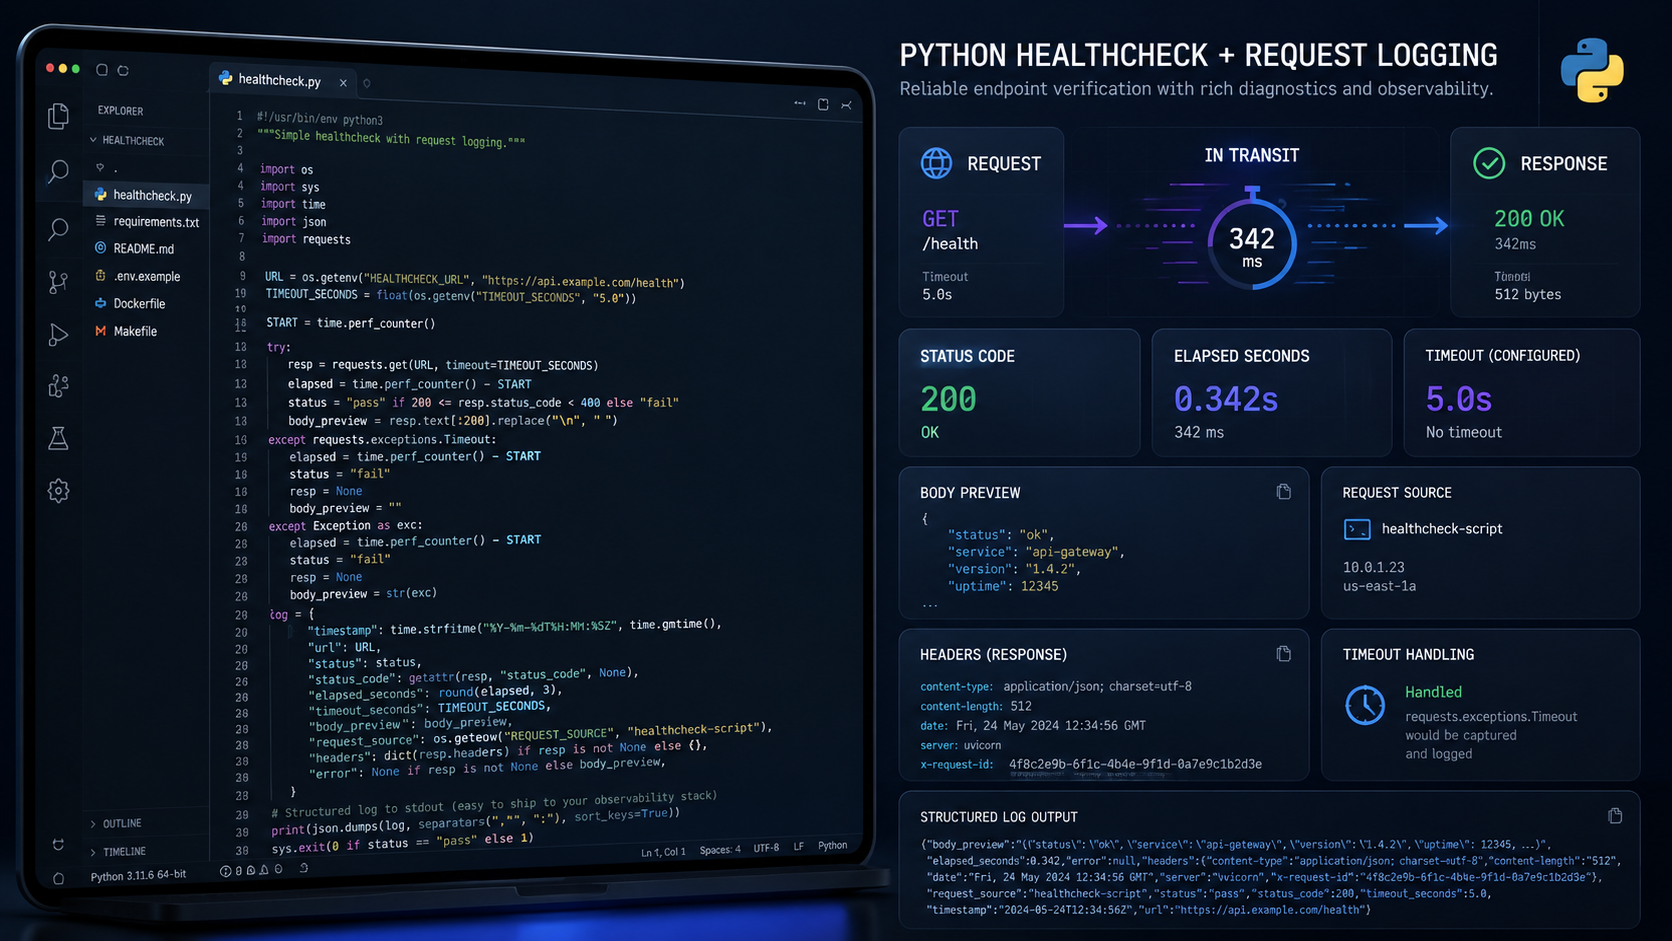Click line number 1 in the editor gutter

(240, 116)
